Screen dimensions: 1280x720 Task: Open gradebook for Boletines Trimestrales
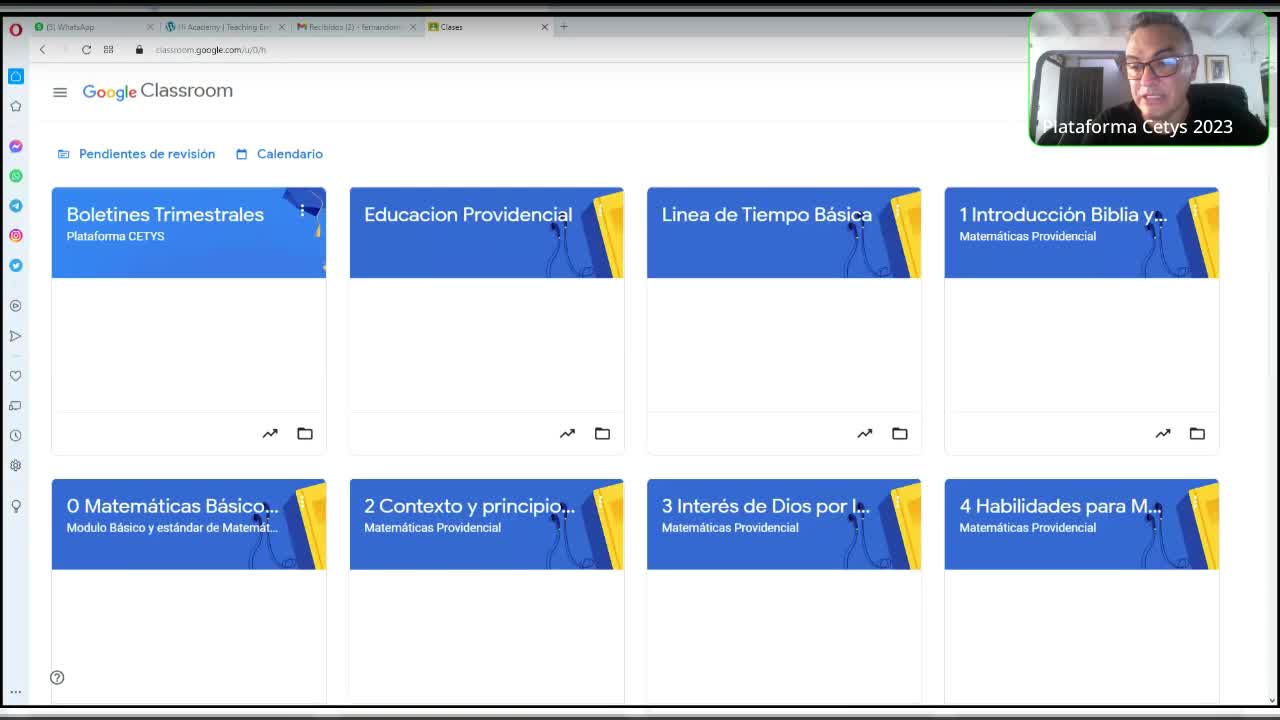(x=270, y=433)
